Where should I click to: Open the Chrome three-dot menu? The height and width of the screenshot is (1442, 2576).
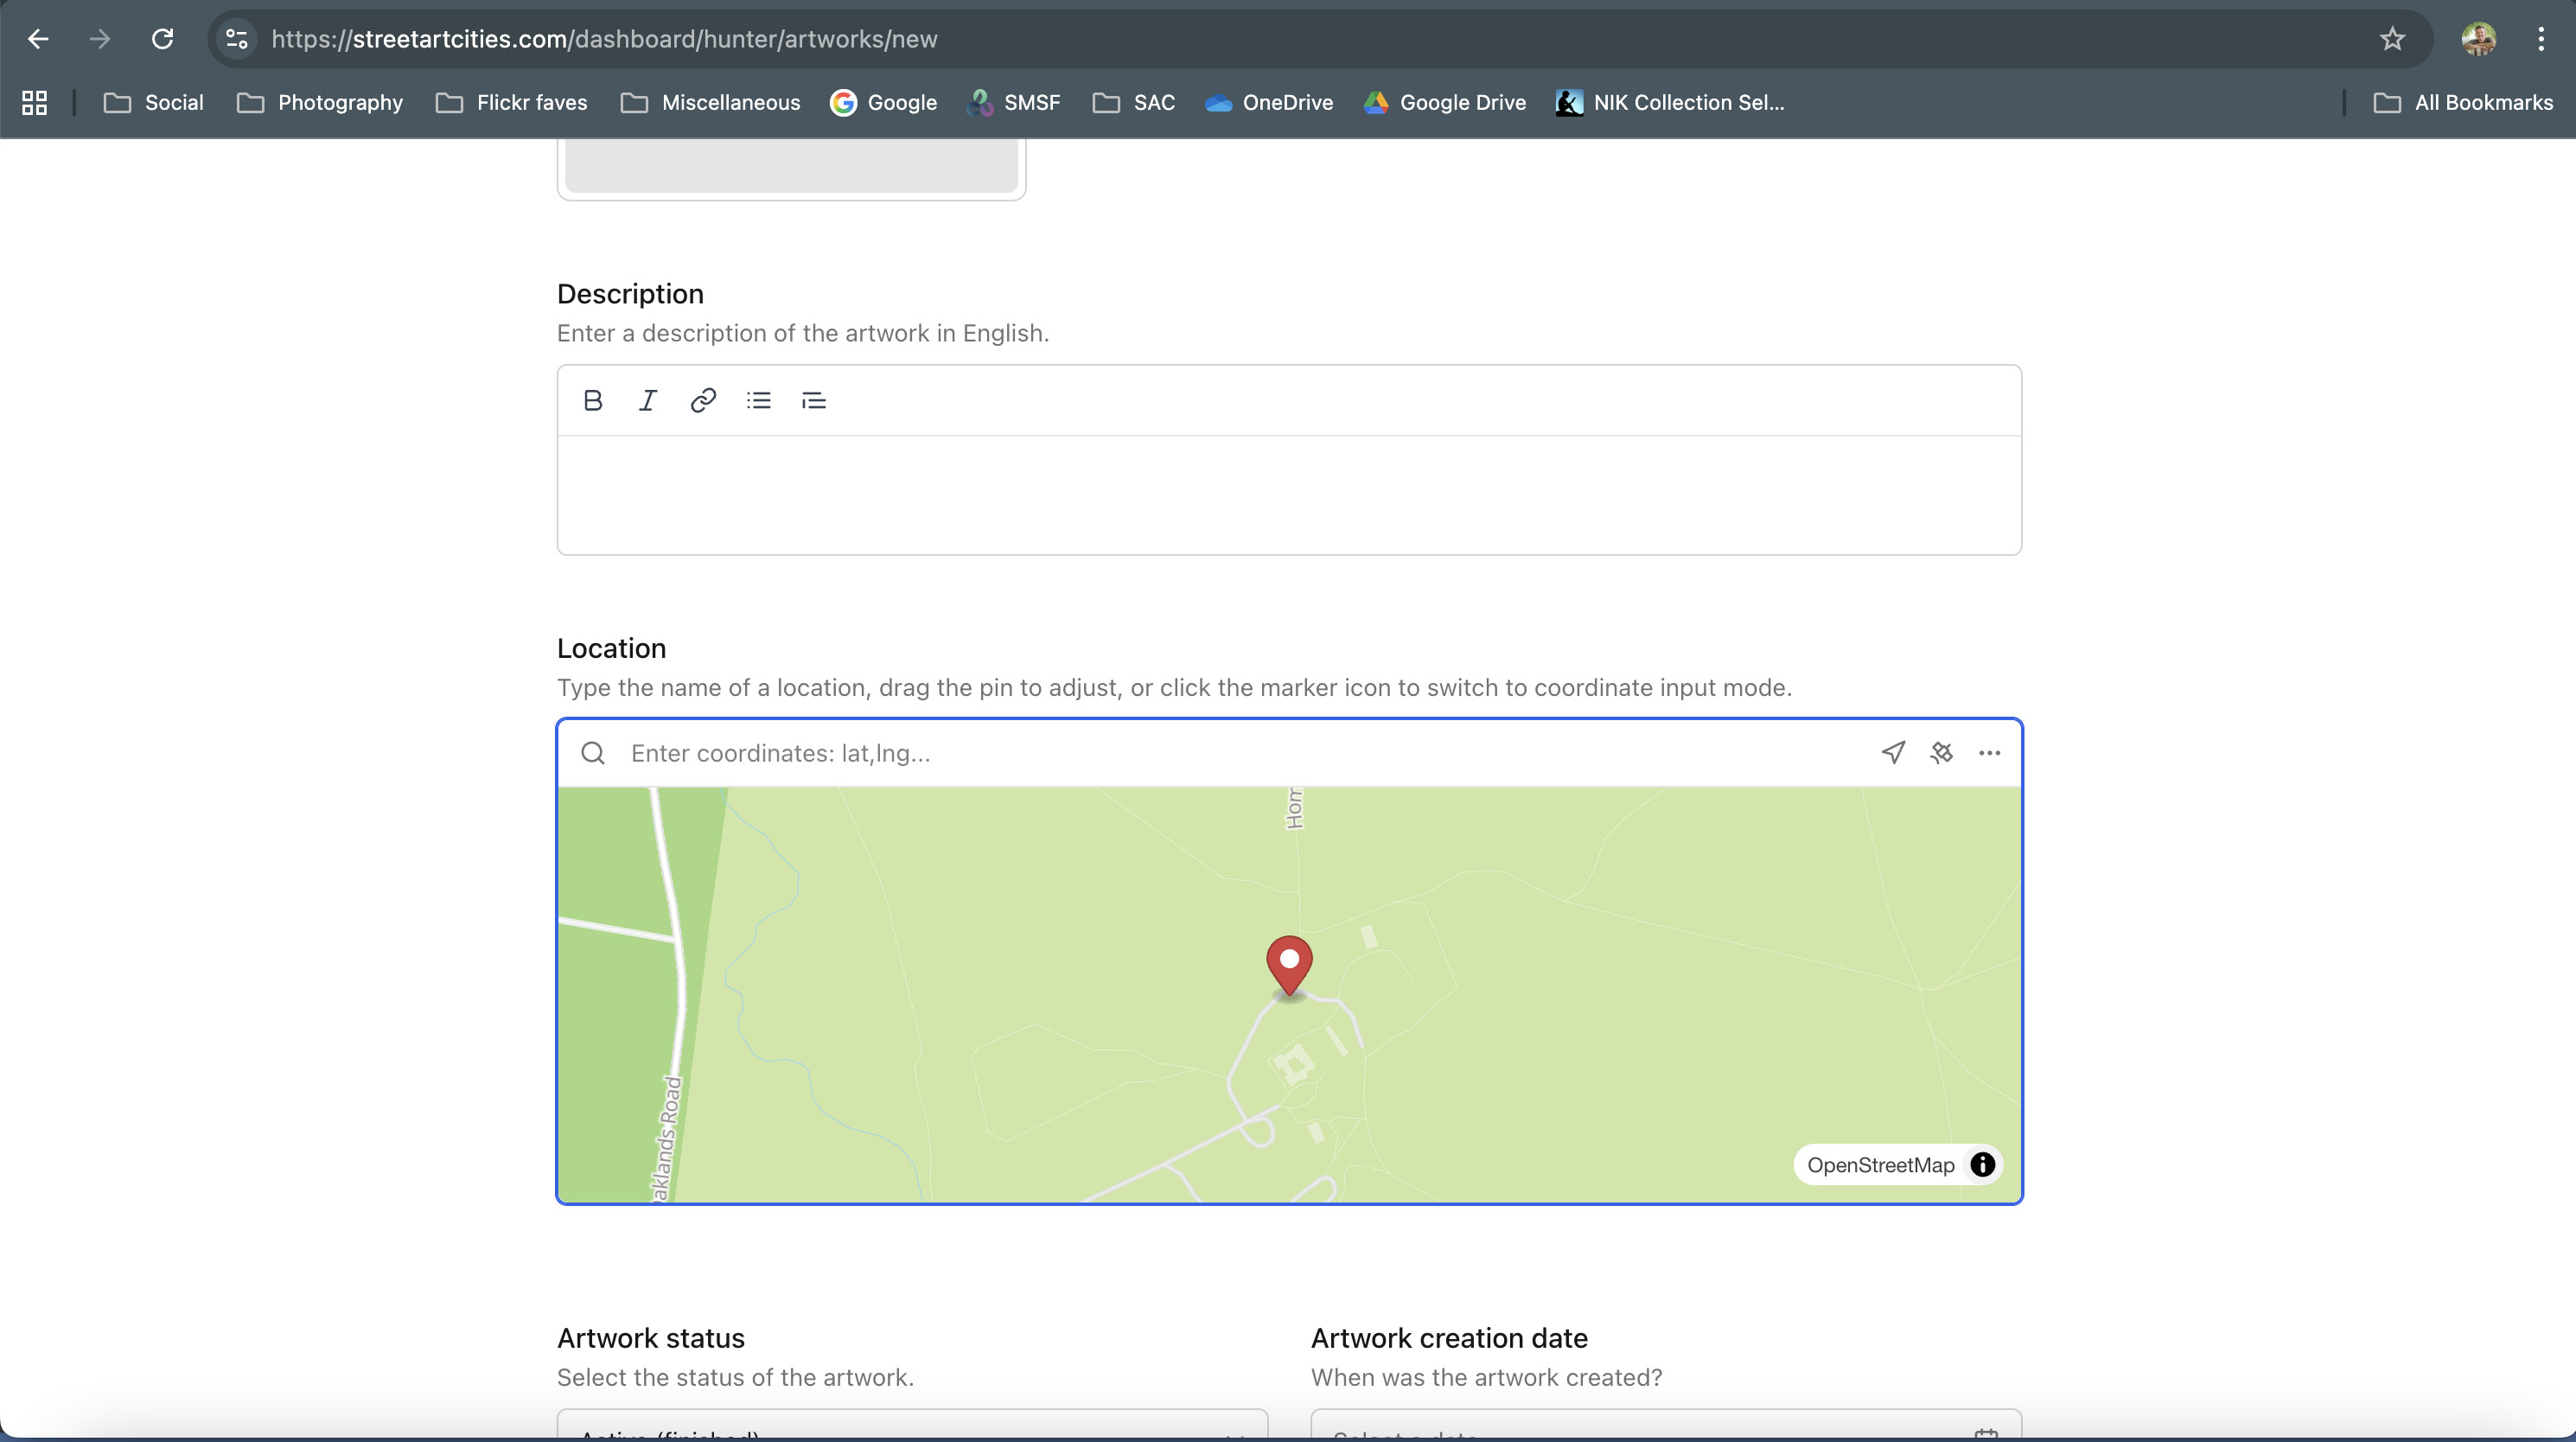coord(2540,39)
